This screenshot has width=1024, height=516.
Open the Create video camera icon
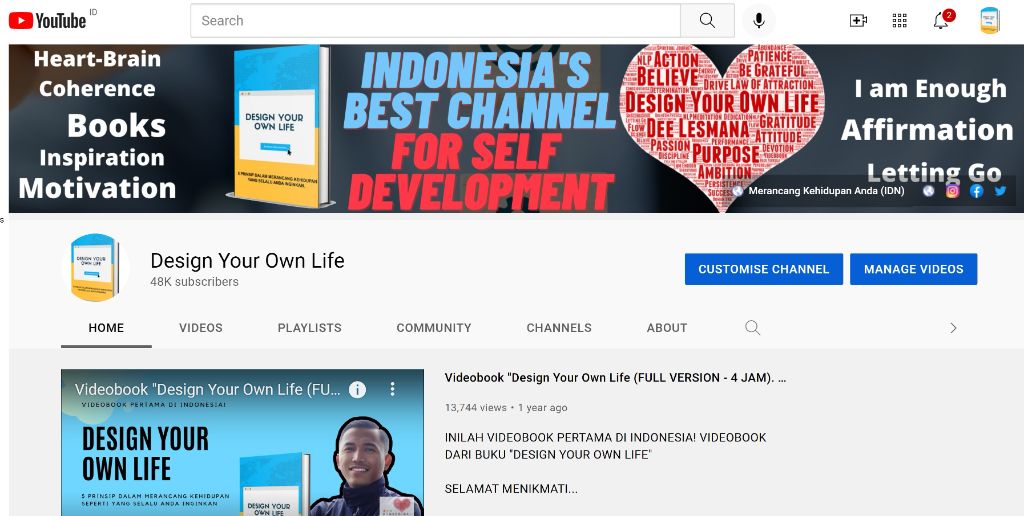click(x=857, y=20)
